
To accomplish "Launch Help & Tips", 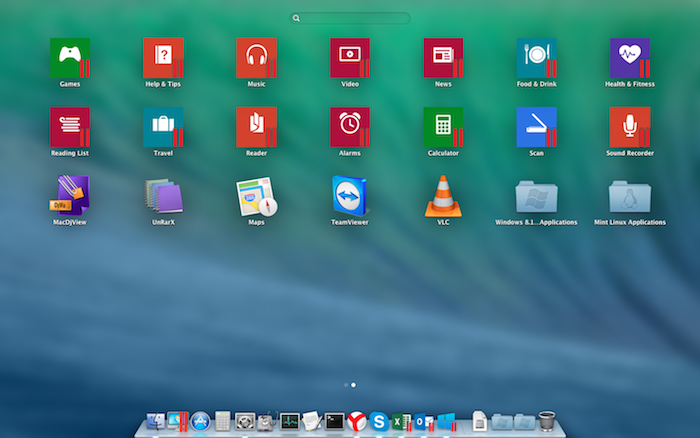I will (163, 58).
